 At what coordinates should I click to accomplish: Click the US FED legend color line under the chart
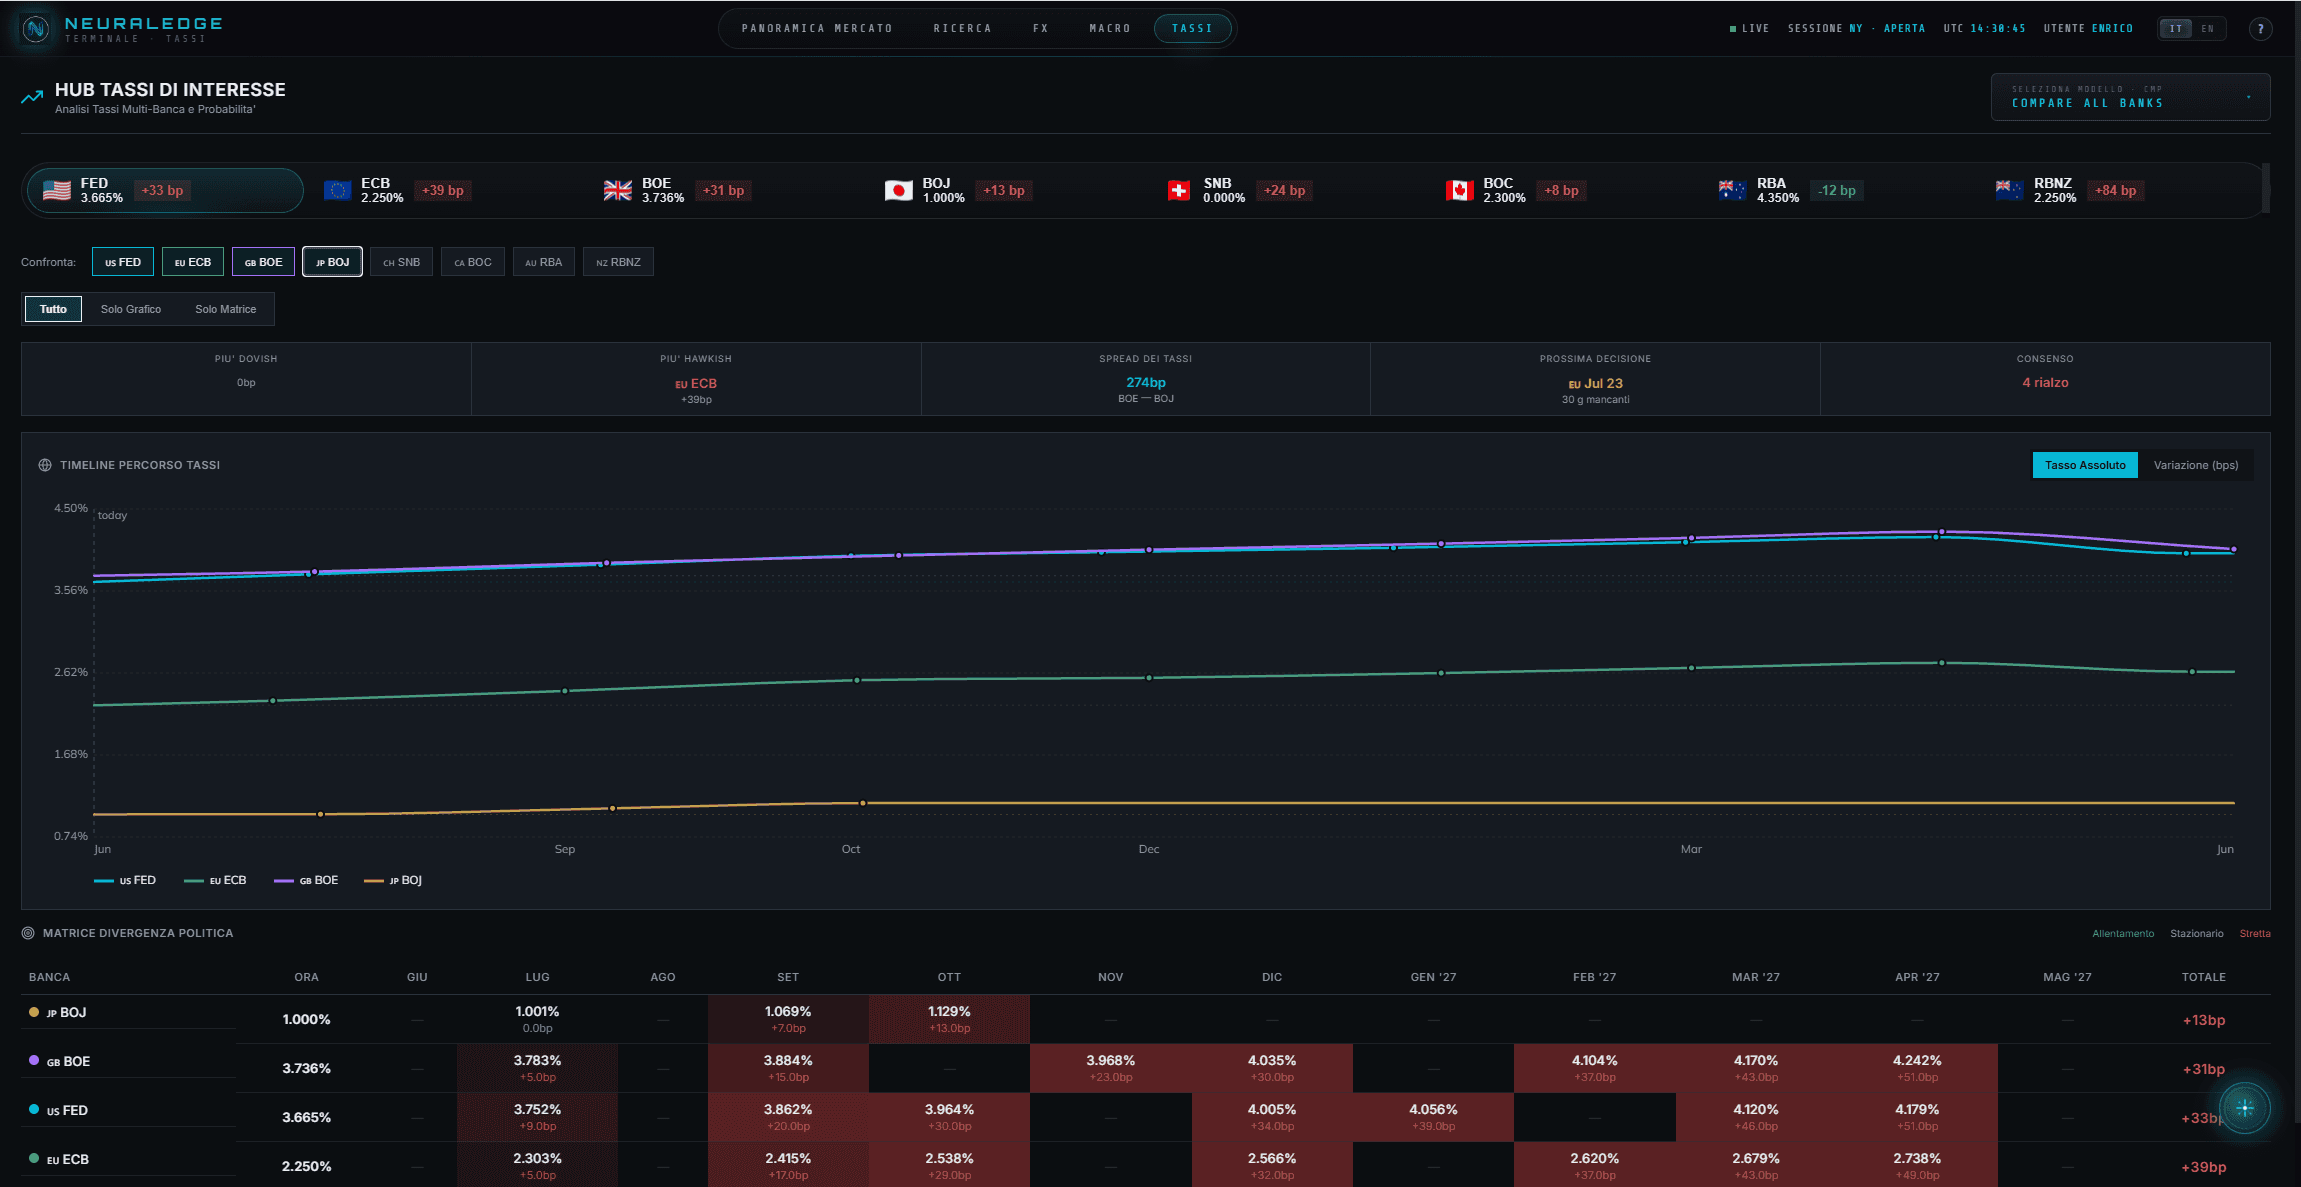point(103,881)
